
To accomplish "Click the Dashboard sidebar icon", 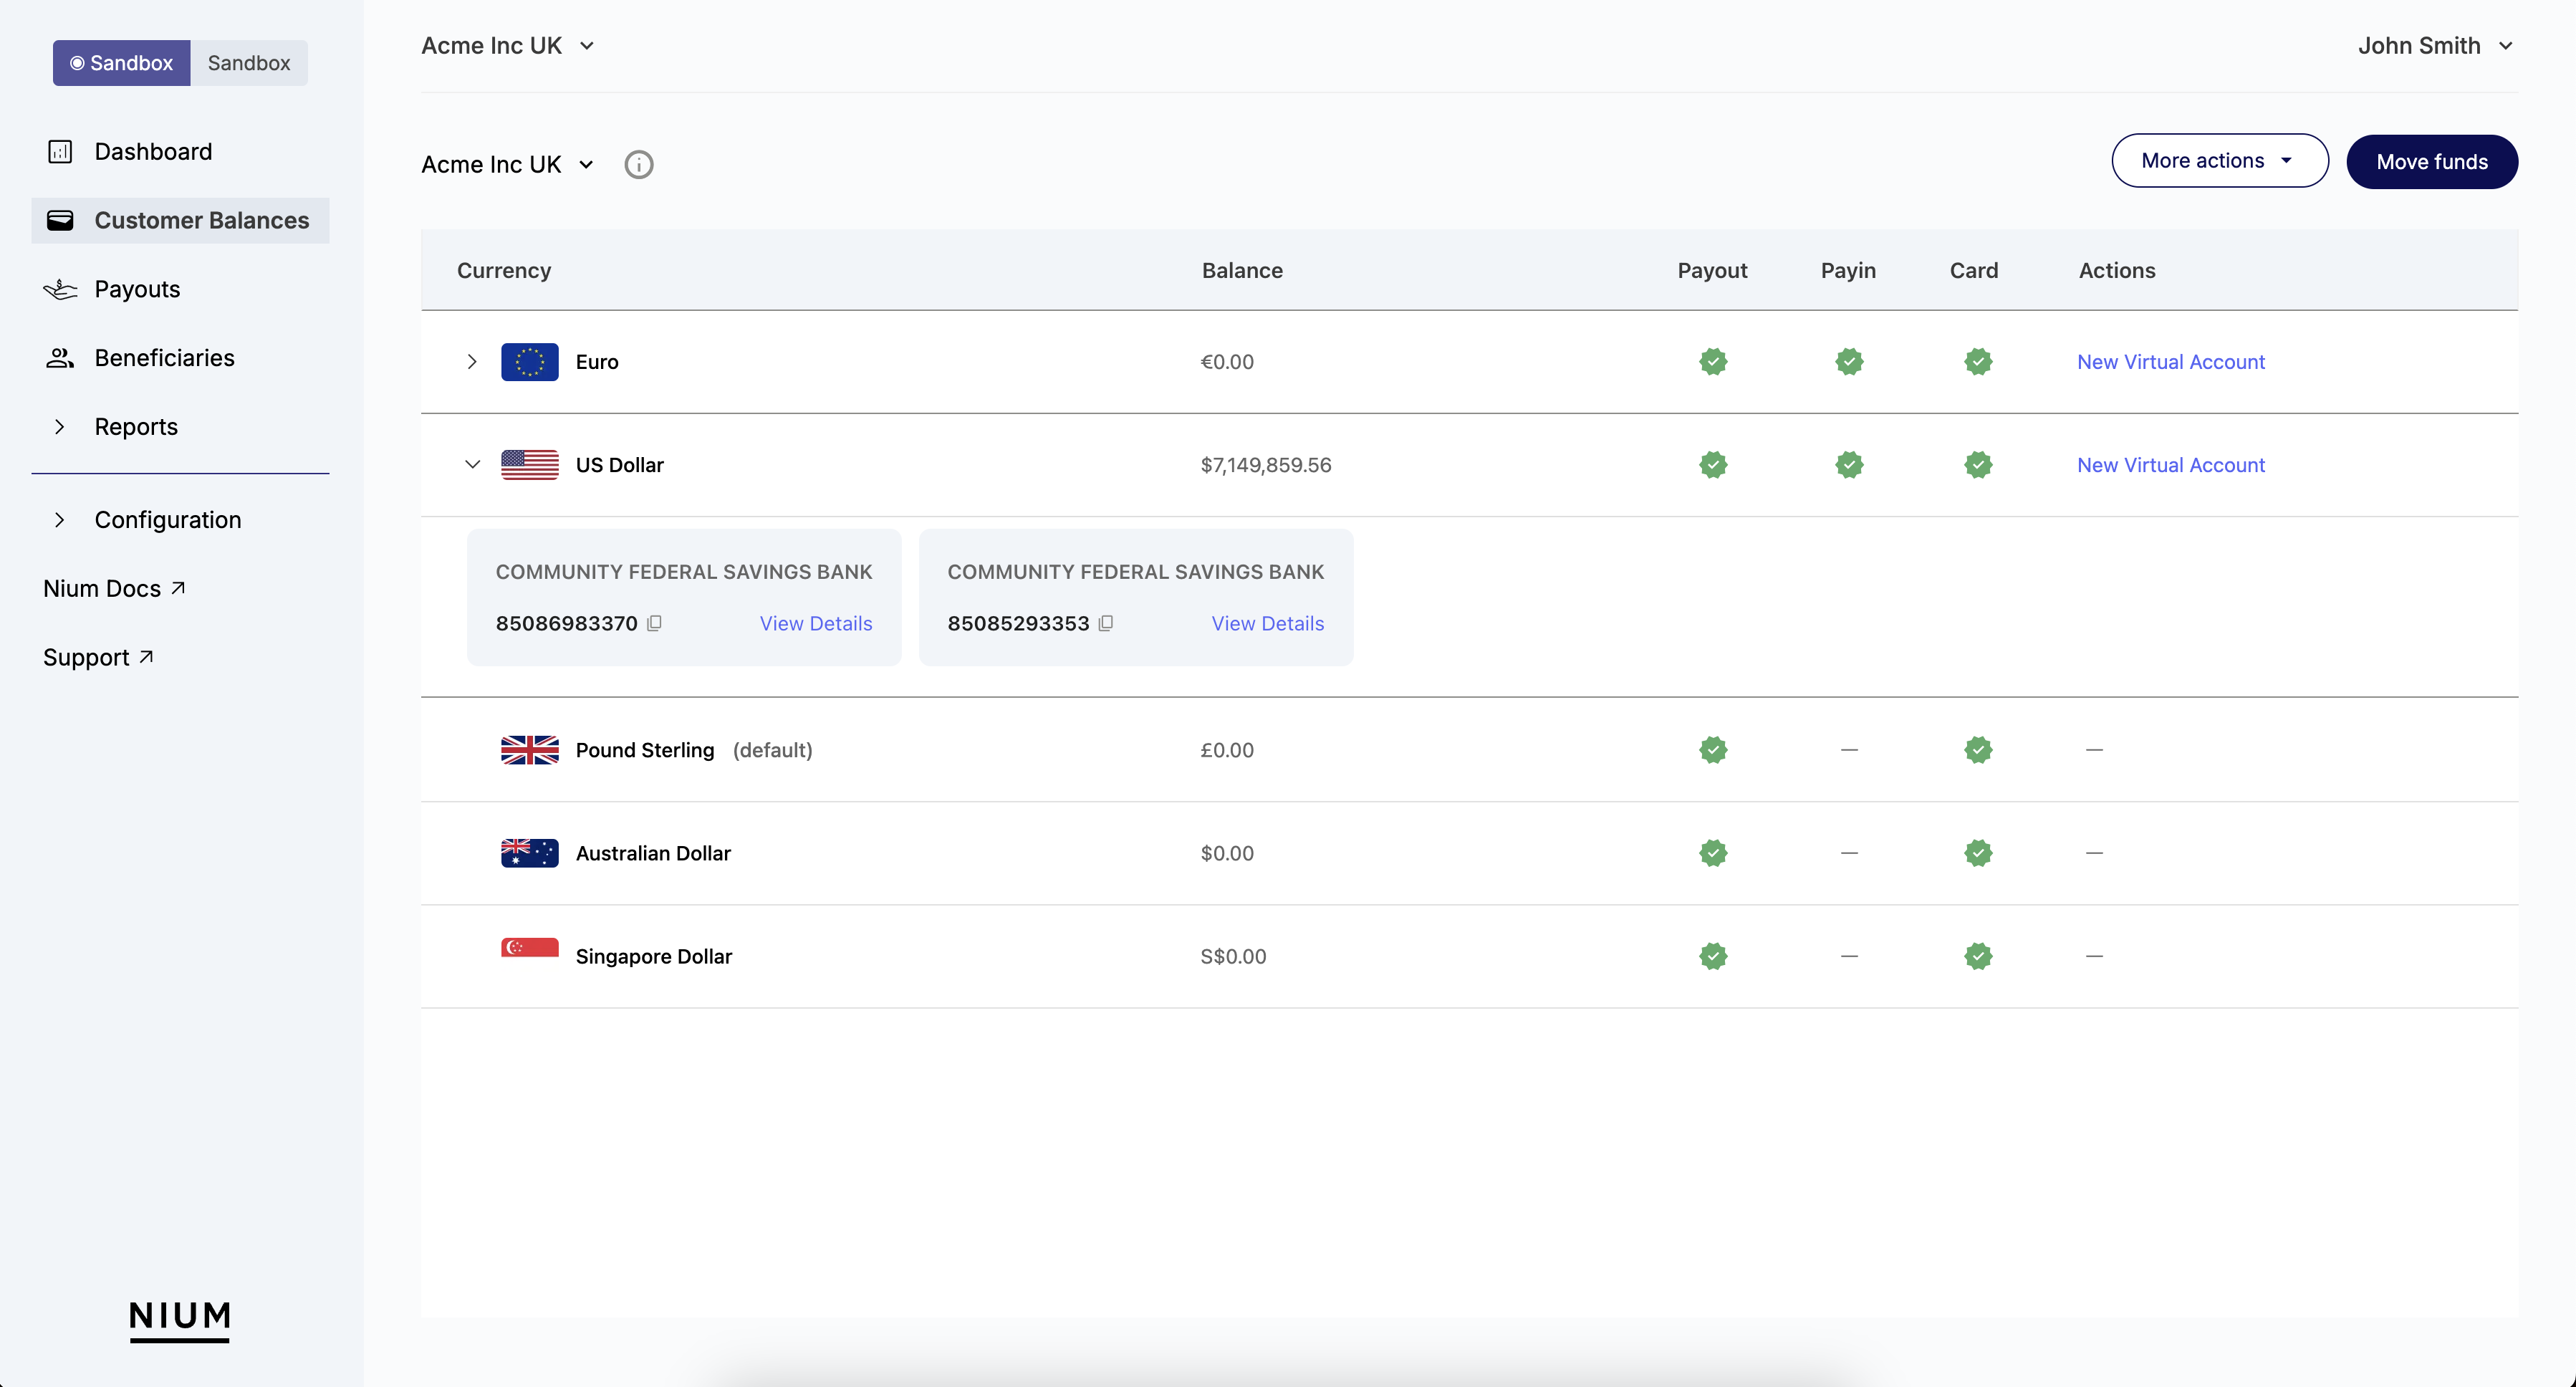I will 59,150.
